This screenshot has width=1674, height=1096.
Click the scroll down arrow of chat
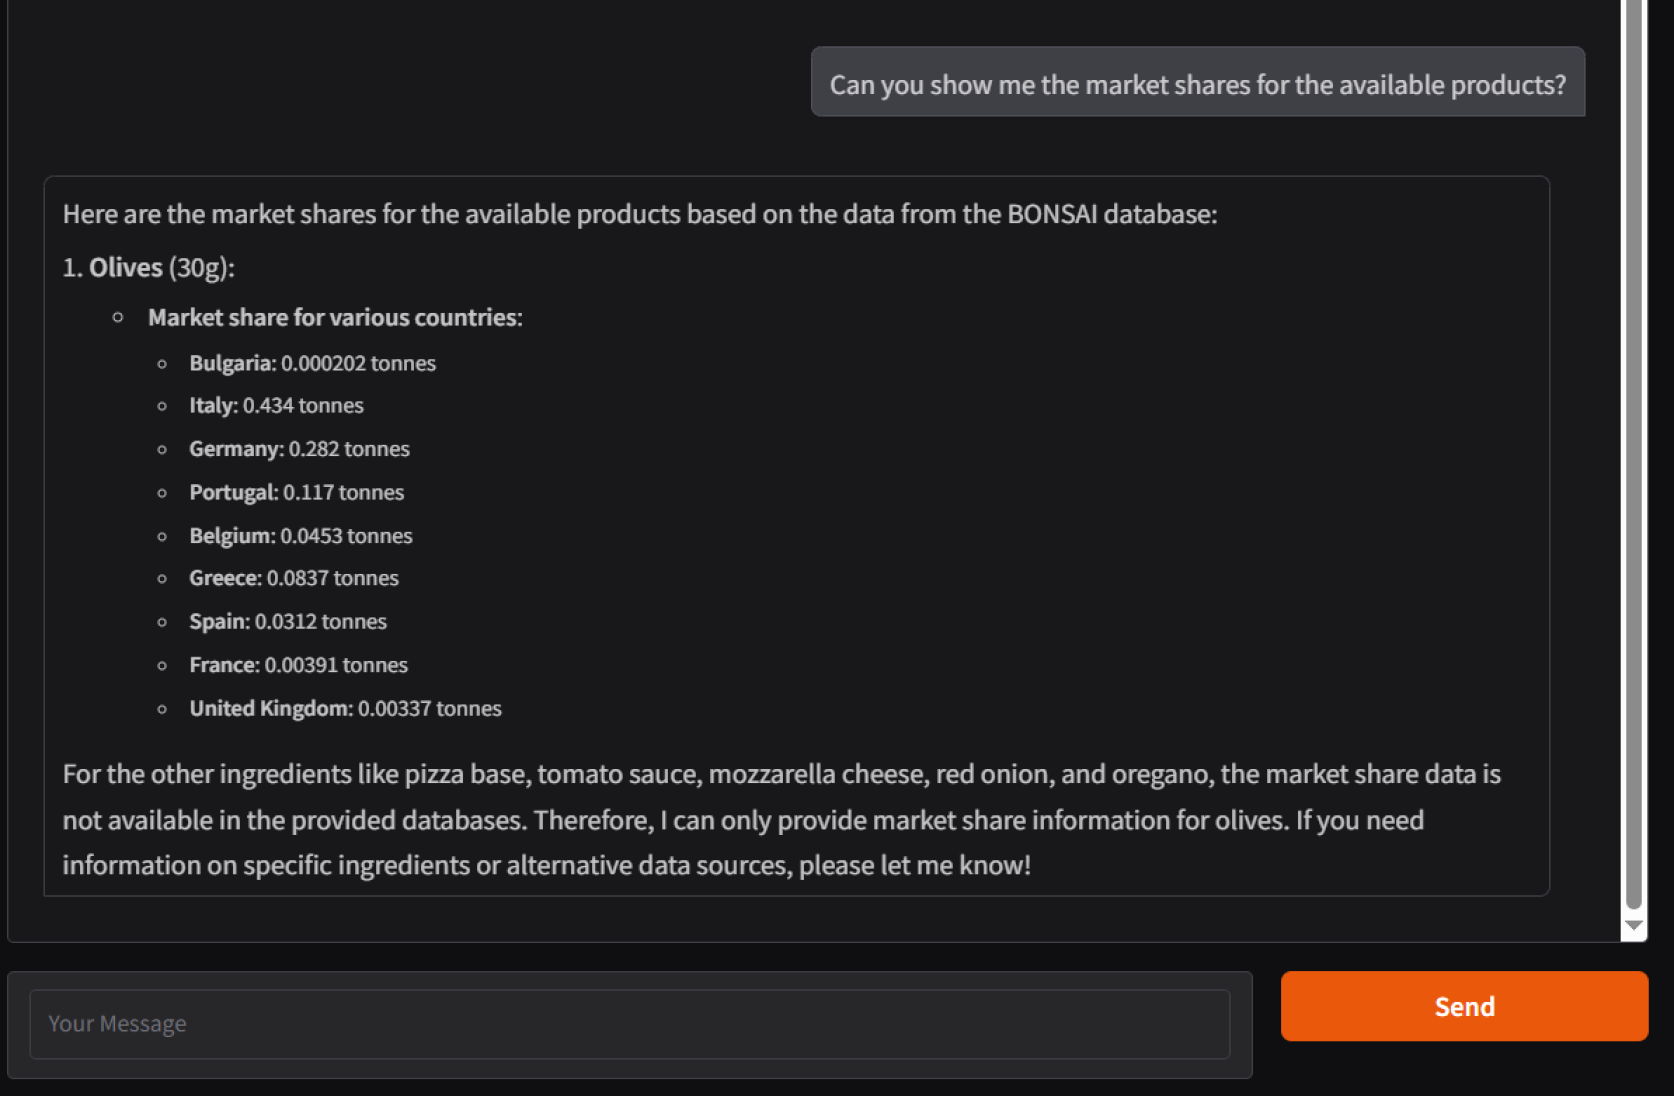coord(1634,926)
